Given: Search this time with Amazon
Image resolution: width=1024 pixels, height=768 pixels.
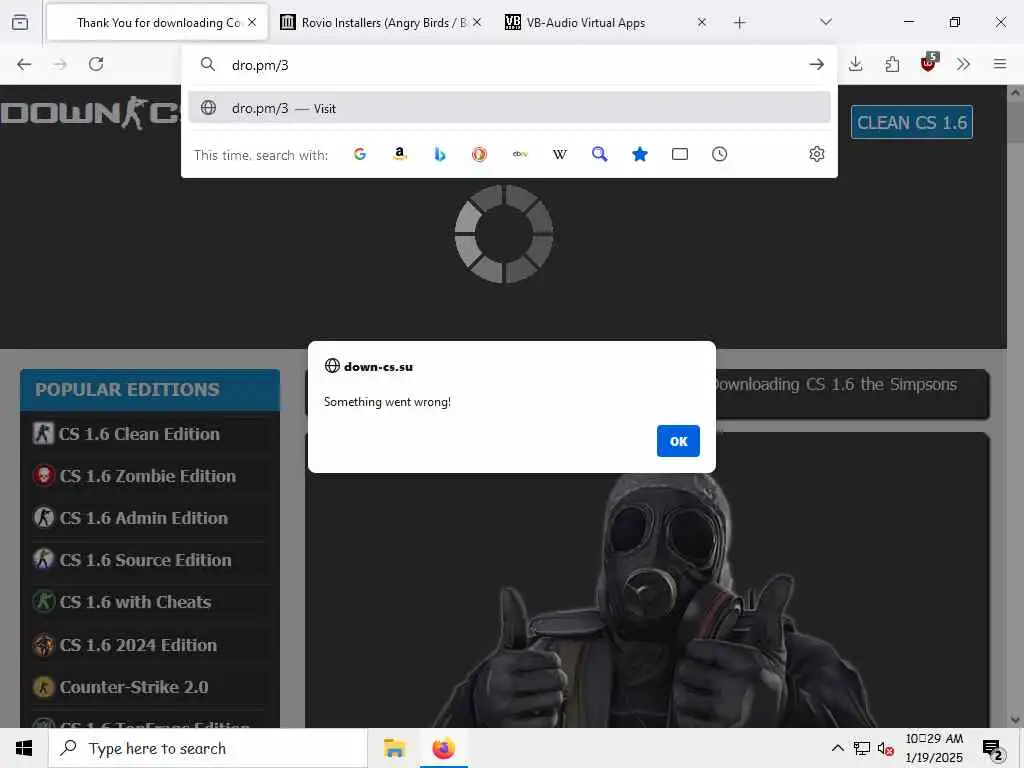Looking at the screenshot, I should 400,154.
